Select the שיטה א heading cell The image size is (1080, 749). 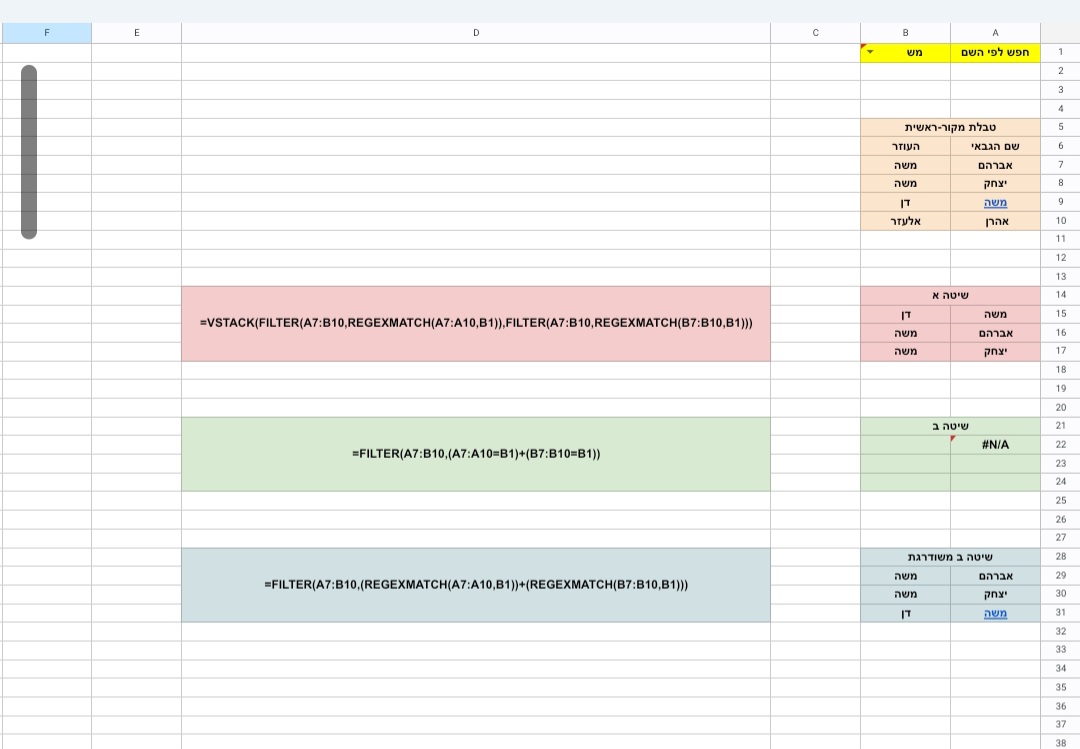point(949,295)
